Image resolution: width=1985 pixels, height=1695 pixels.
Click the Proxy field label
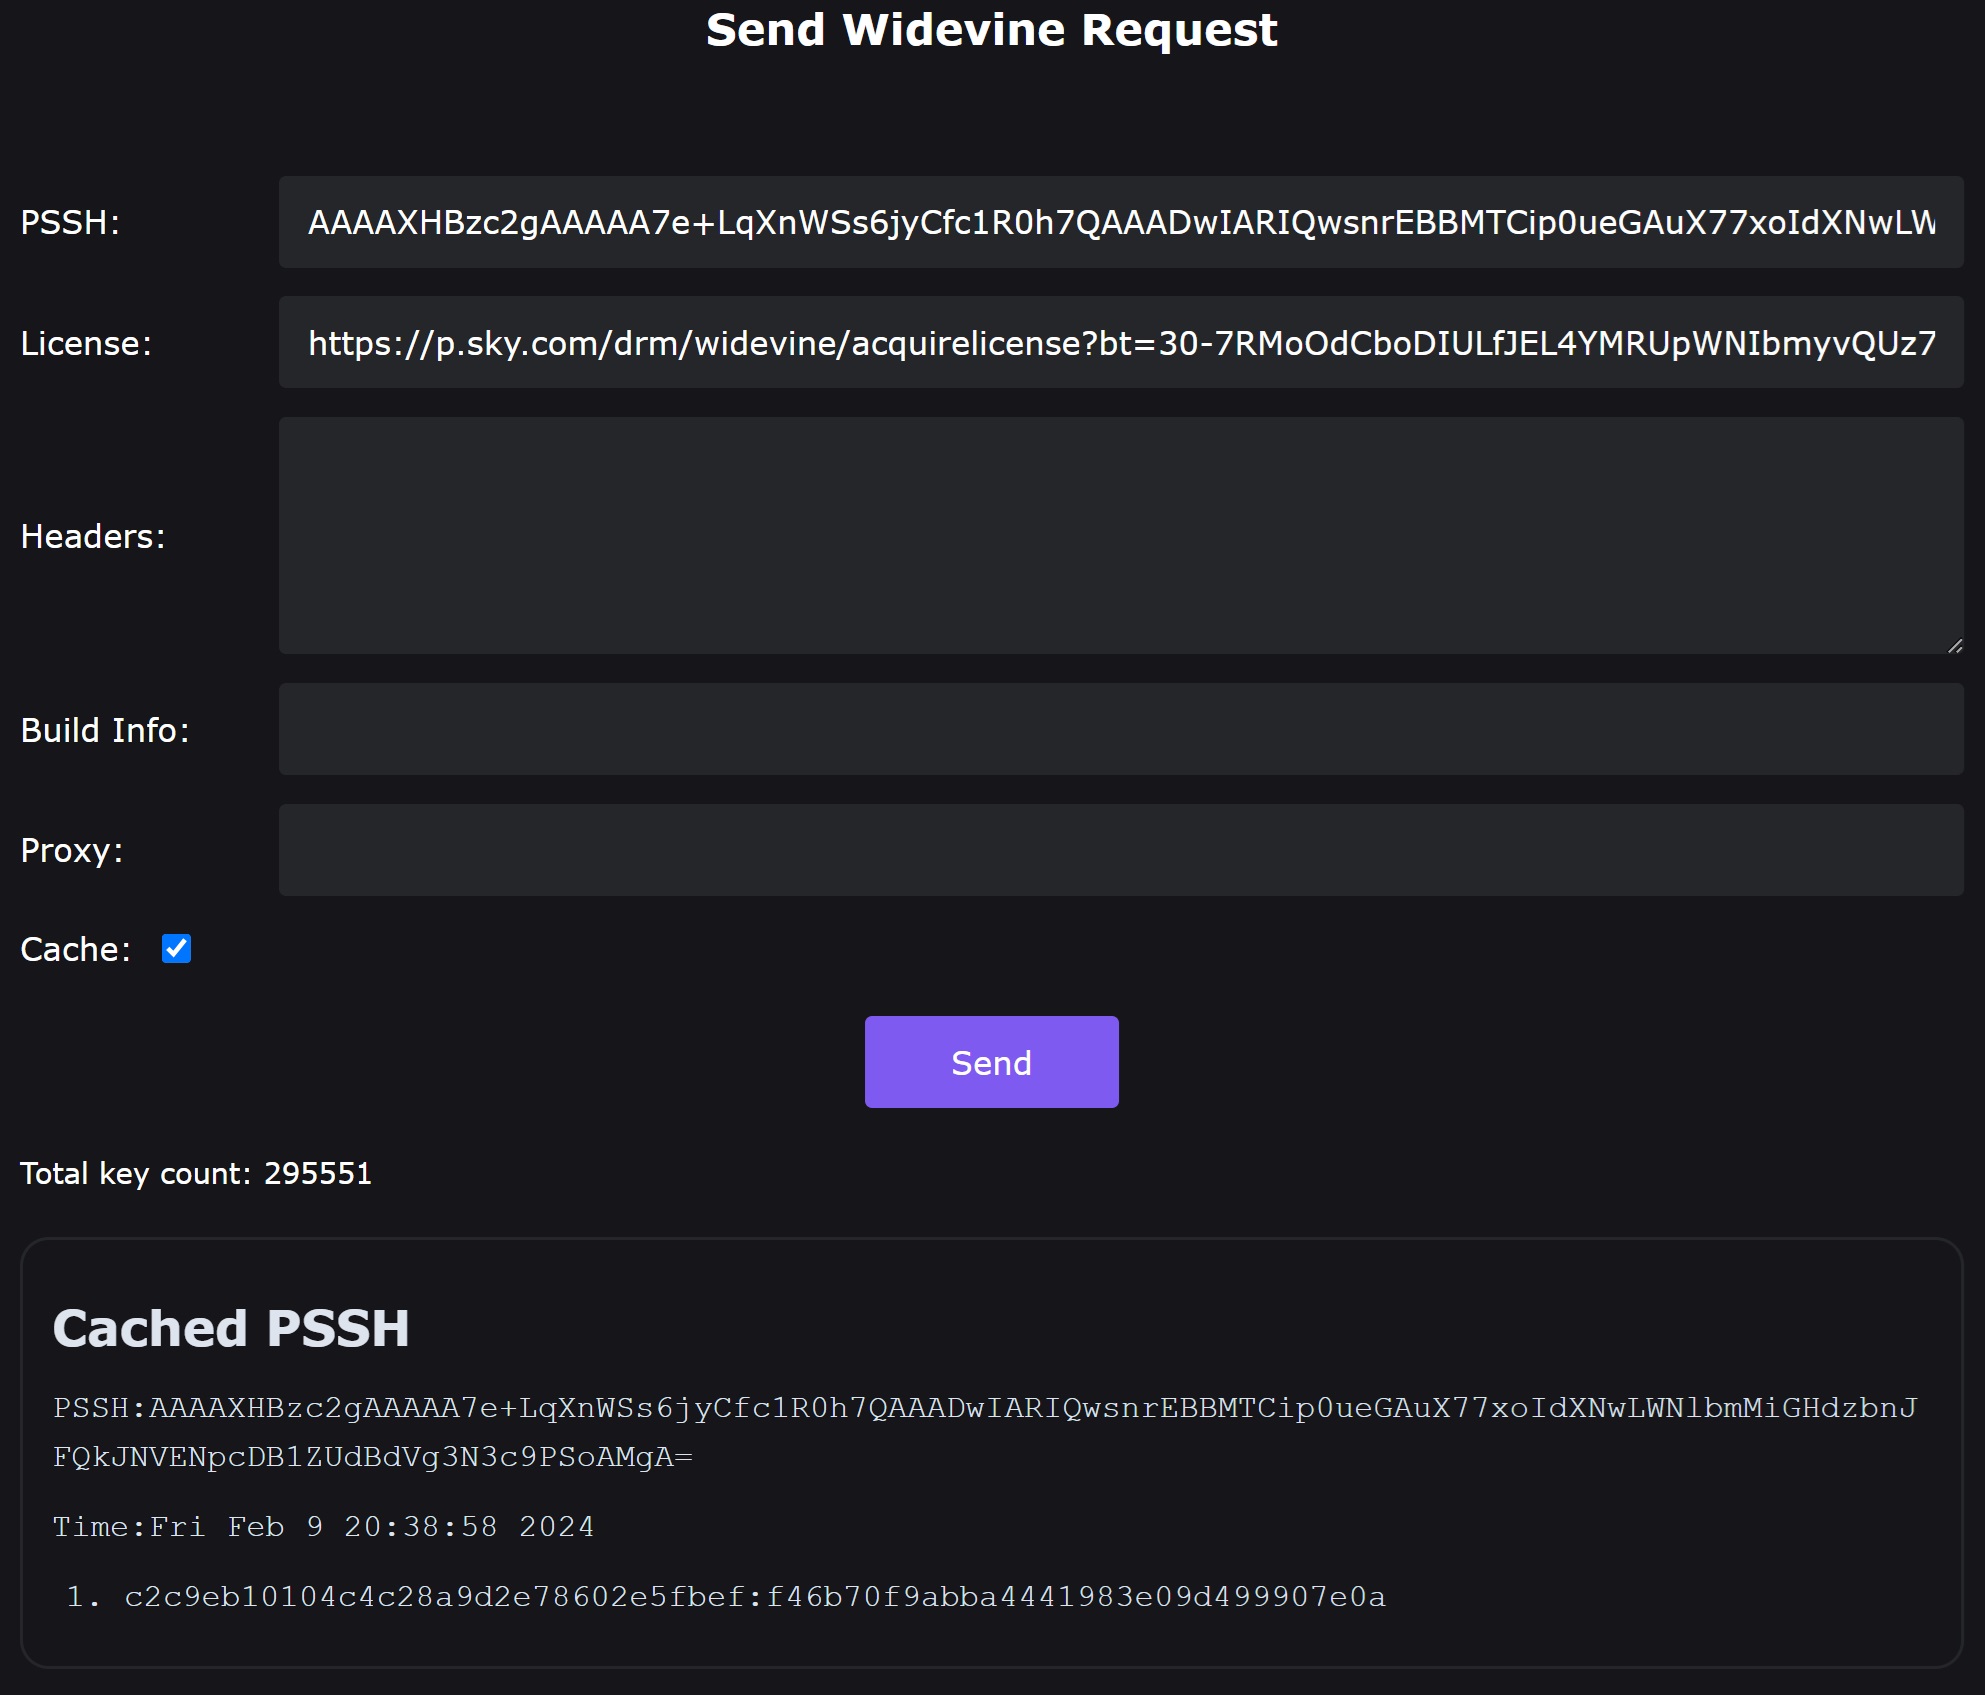pyautogui.click(x=72, y=851)
